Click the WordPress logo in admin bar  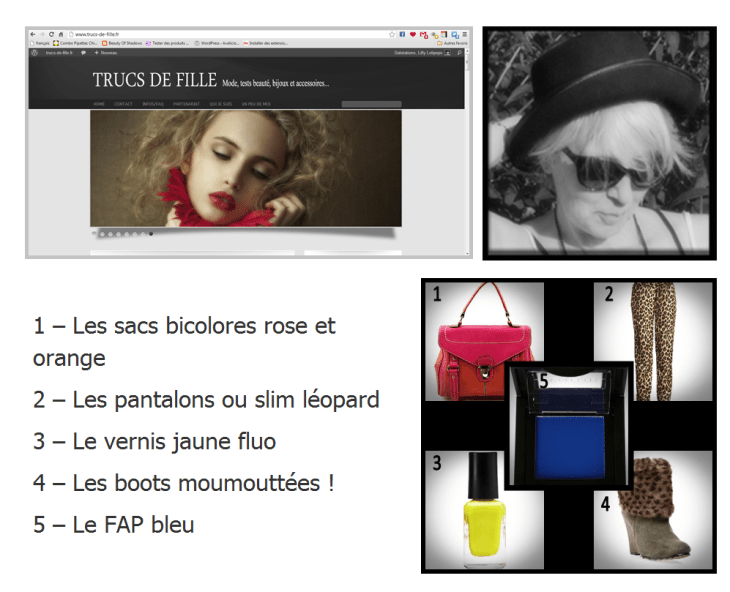(35, 52)
